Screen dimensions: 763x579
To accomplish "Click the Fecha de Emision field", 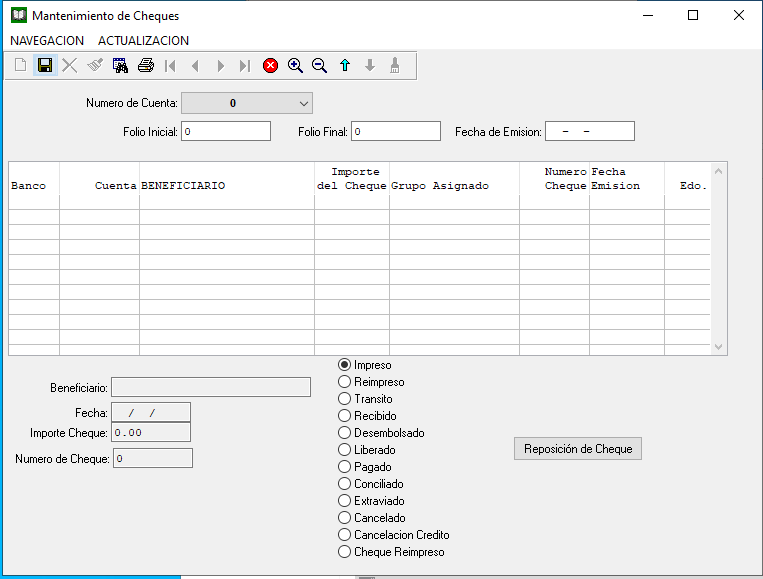I will click(x=589, y=132).
